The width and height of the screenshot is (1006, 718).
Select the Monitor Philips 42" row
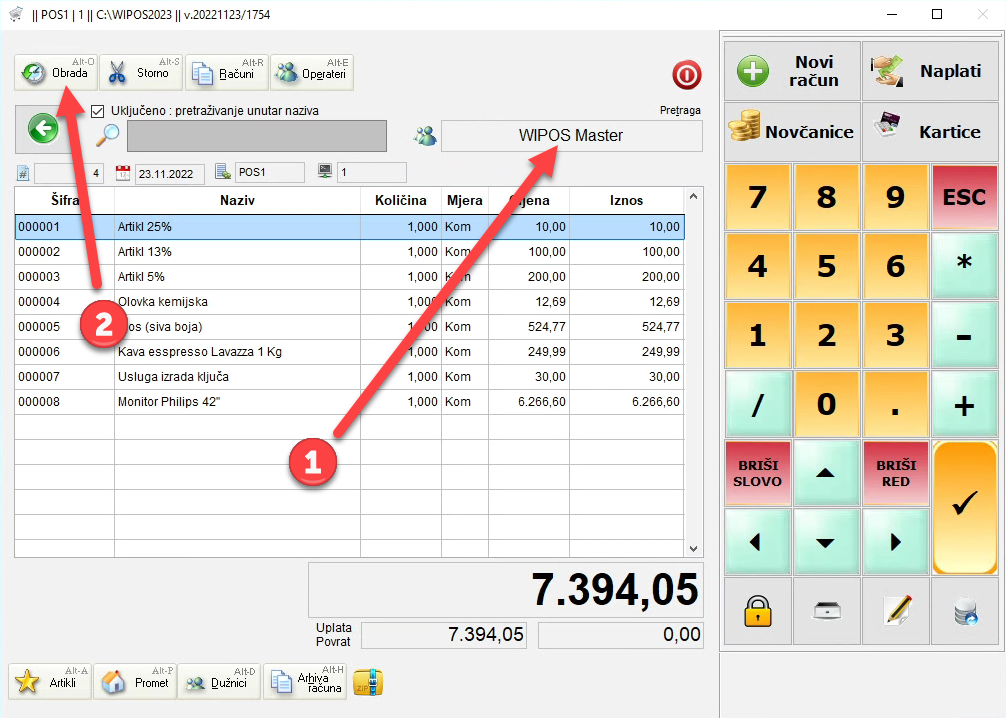pyautogui.click(x=349, y=402)
